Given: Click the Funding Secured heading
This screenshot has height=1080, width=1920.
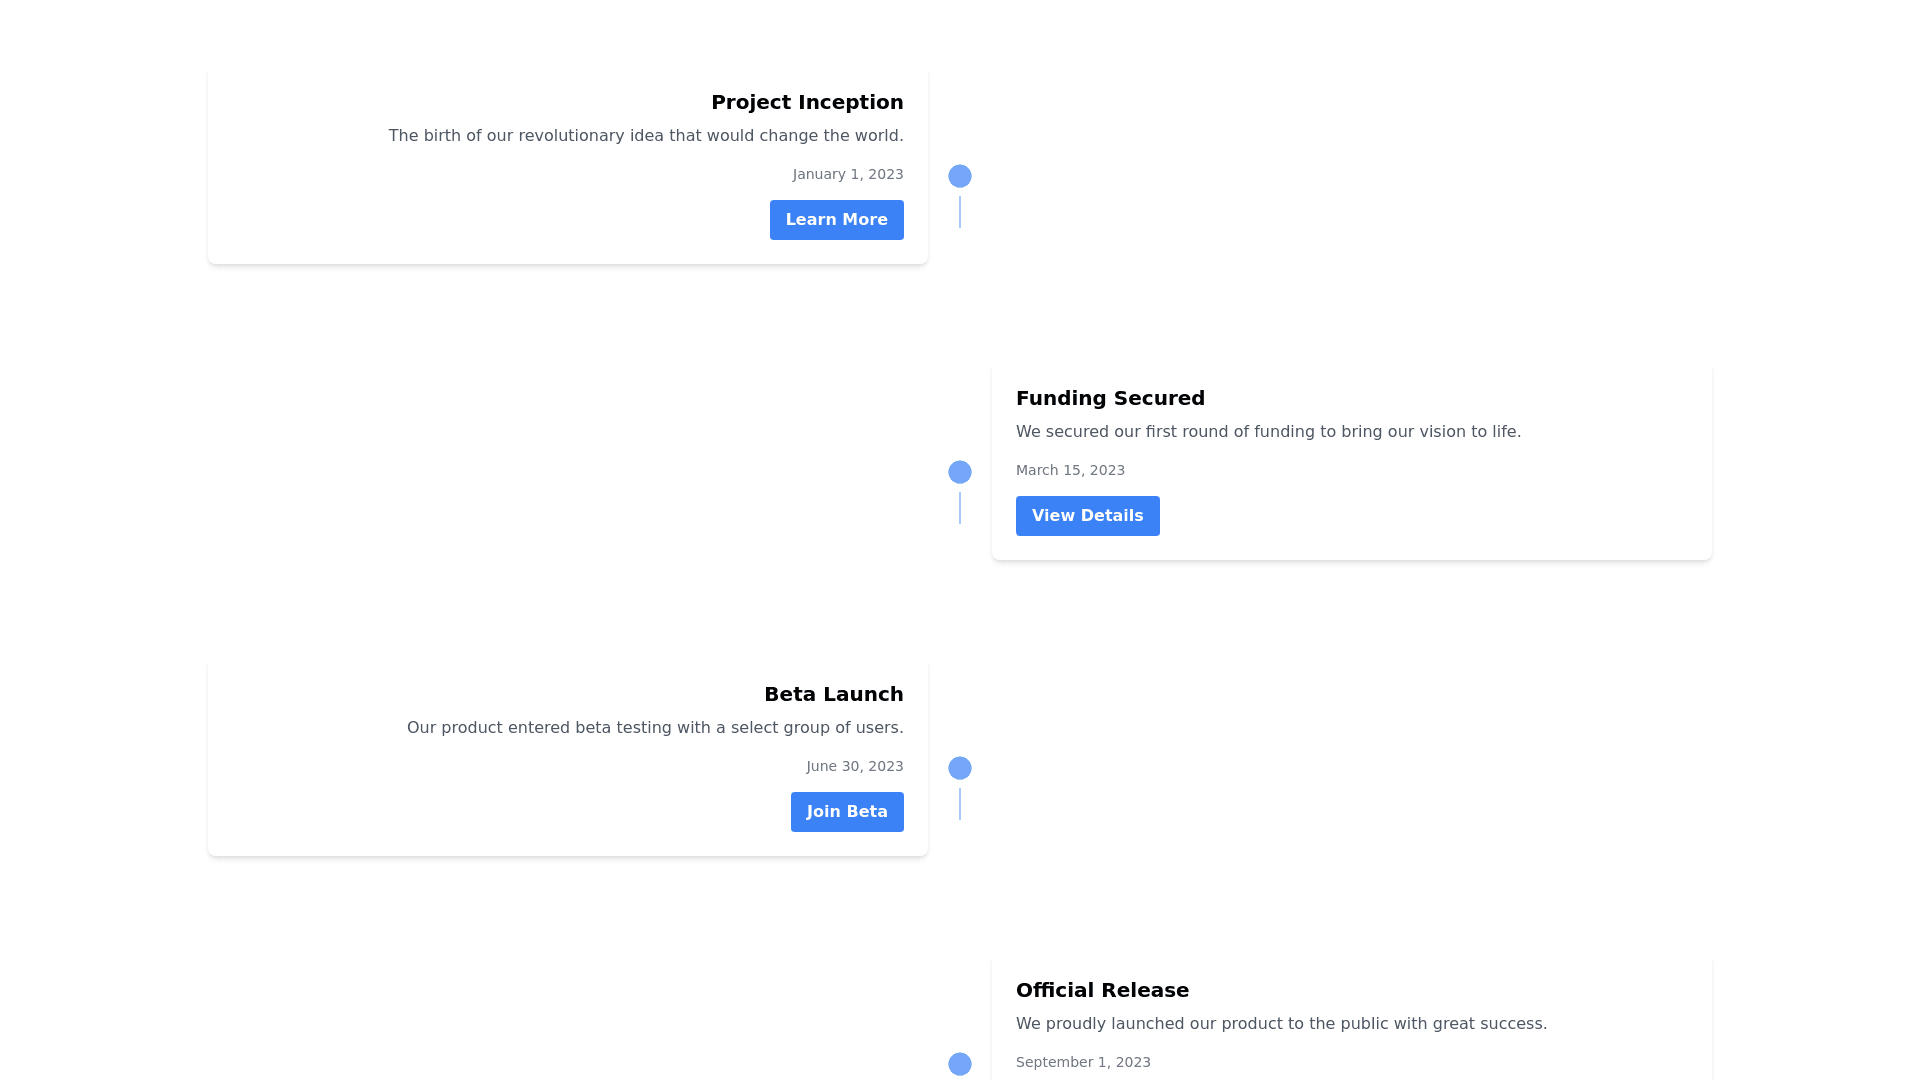Looking at the screenshot, I should coord(1110,398).
